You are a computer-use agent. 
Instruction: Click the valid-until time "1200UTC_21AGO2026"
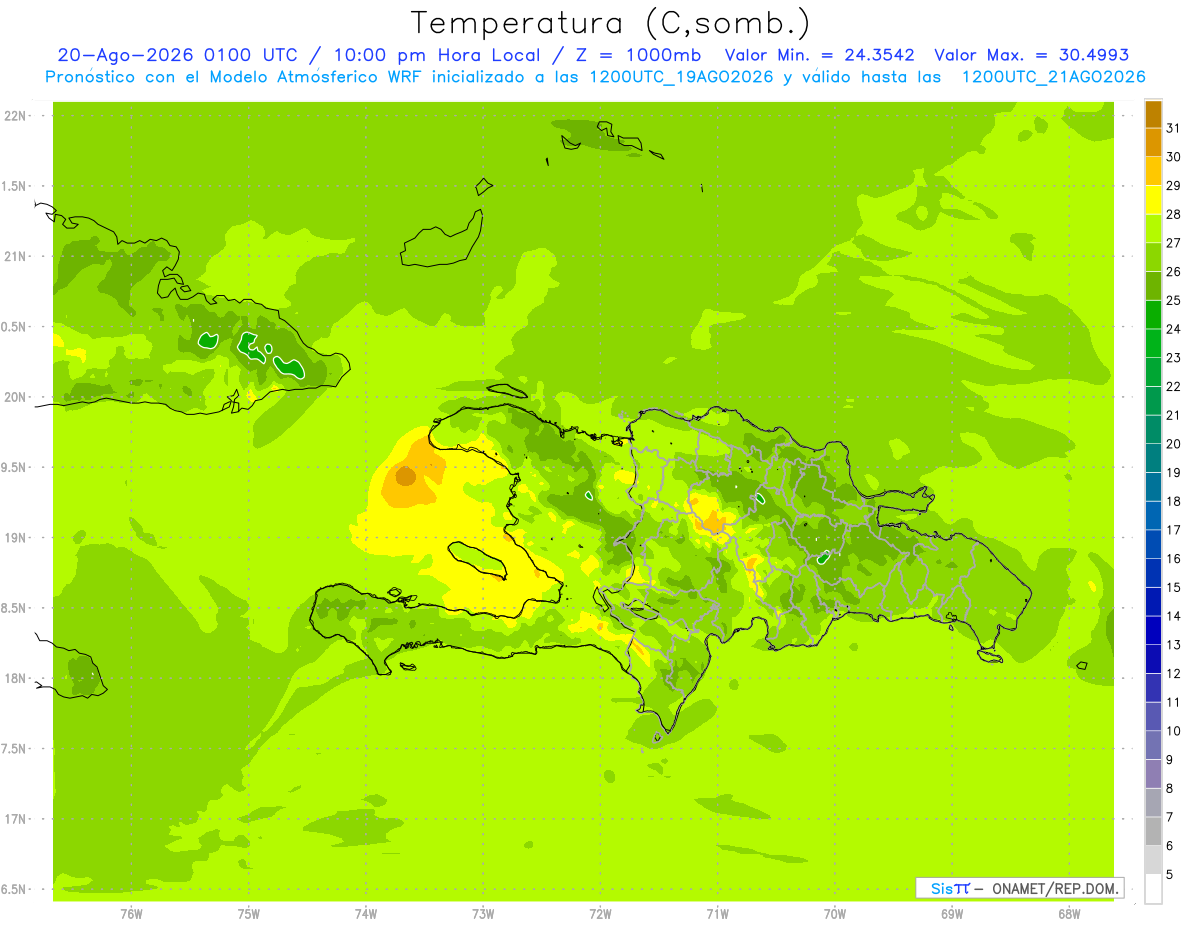point(1053,77)
